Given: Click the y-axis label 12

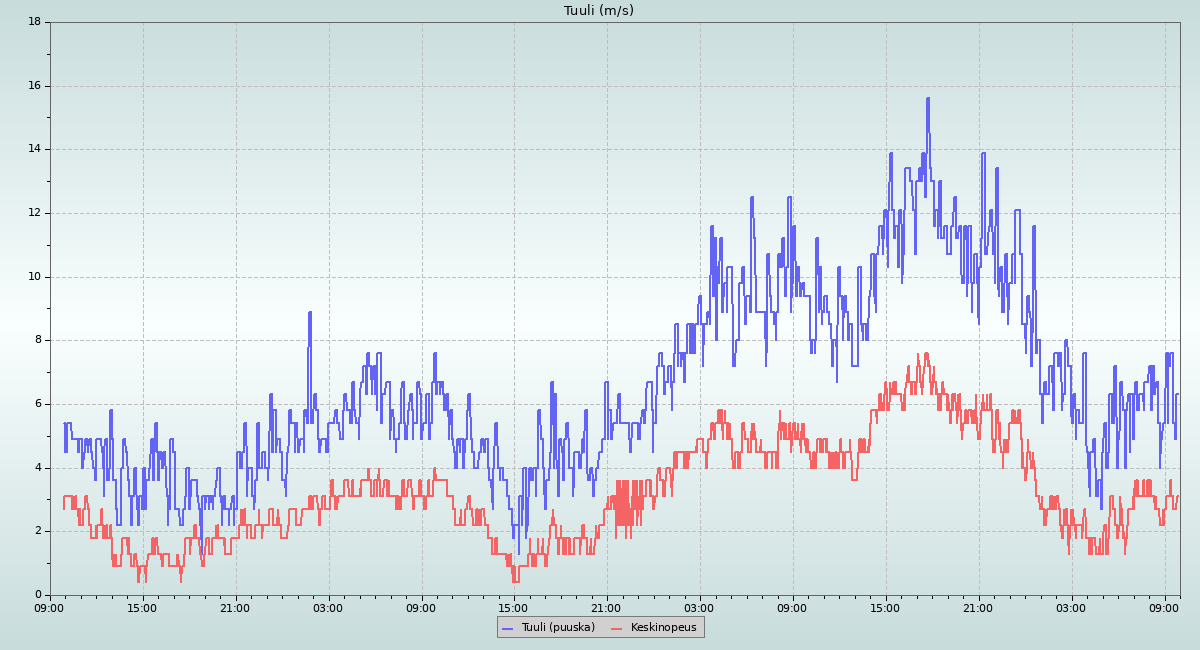Looking at the screenshot, I should [34, 213].
